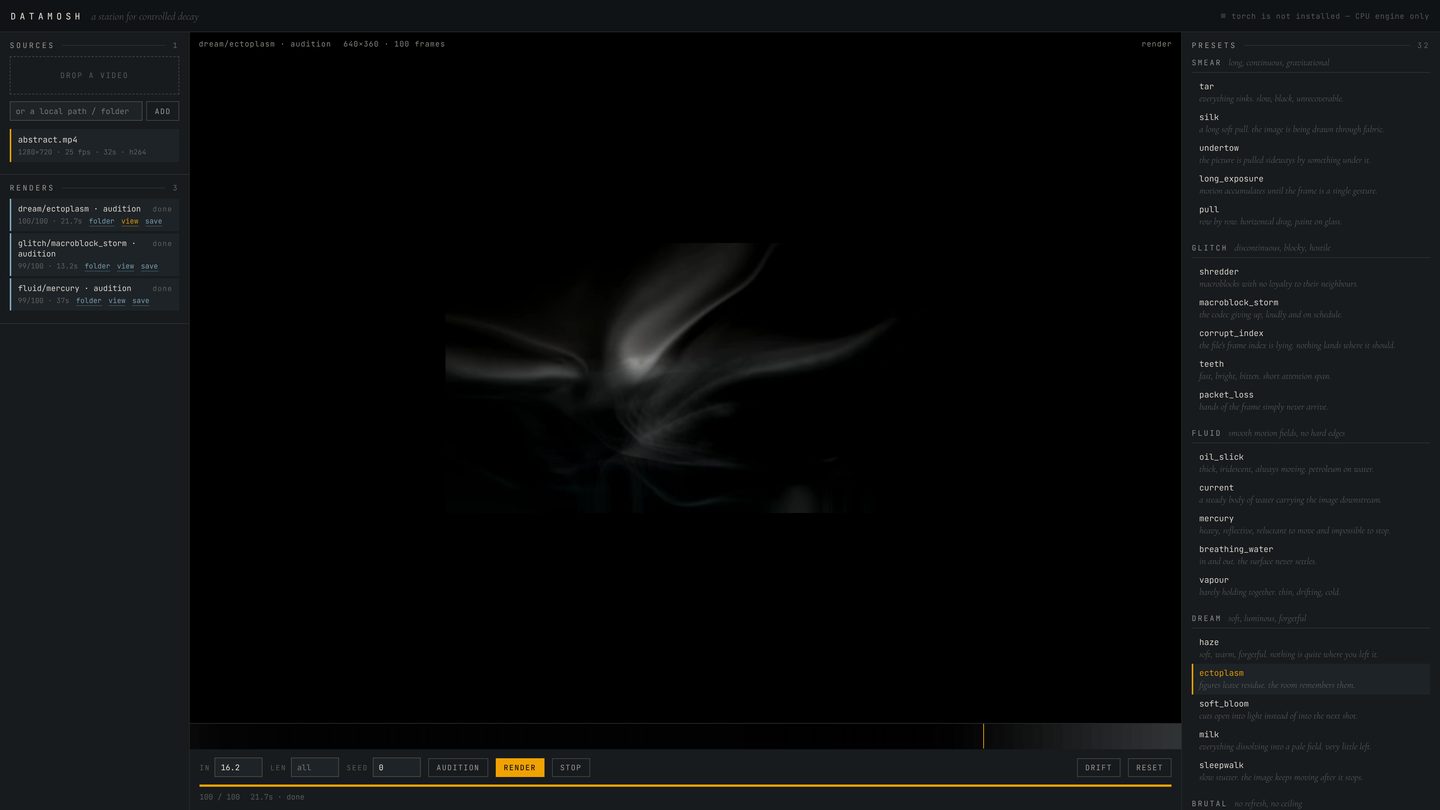Select the long_exposure preset

pos(1311,184)
